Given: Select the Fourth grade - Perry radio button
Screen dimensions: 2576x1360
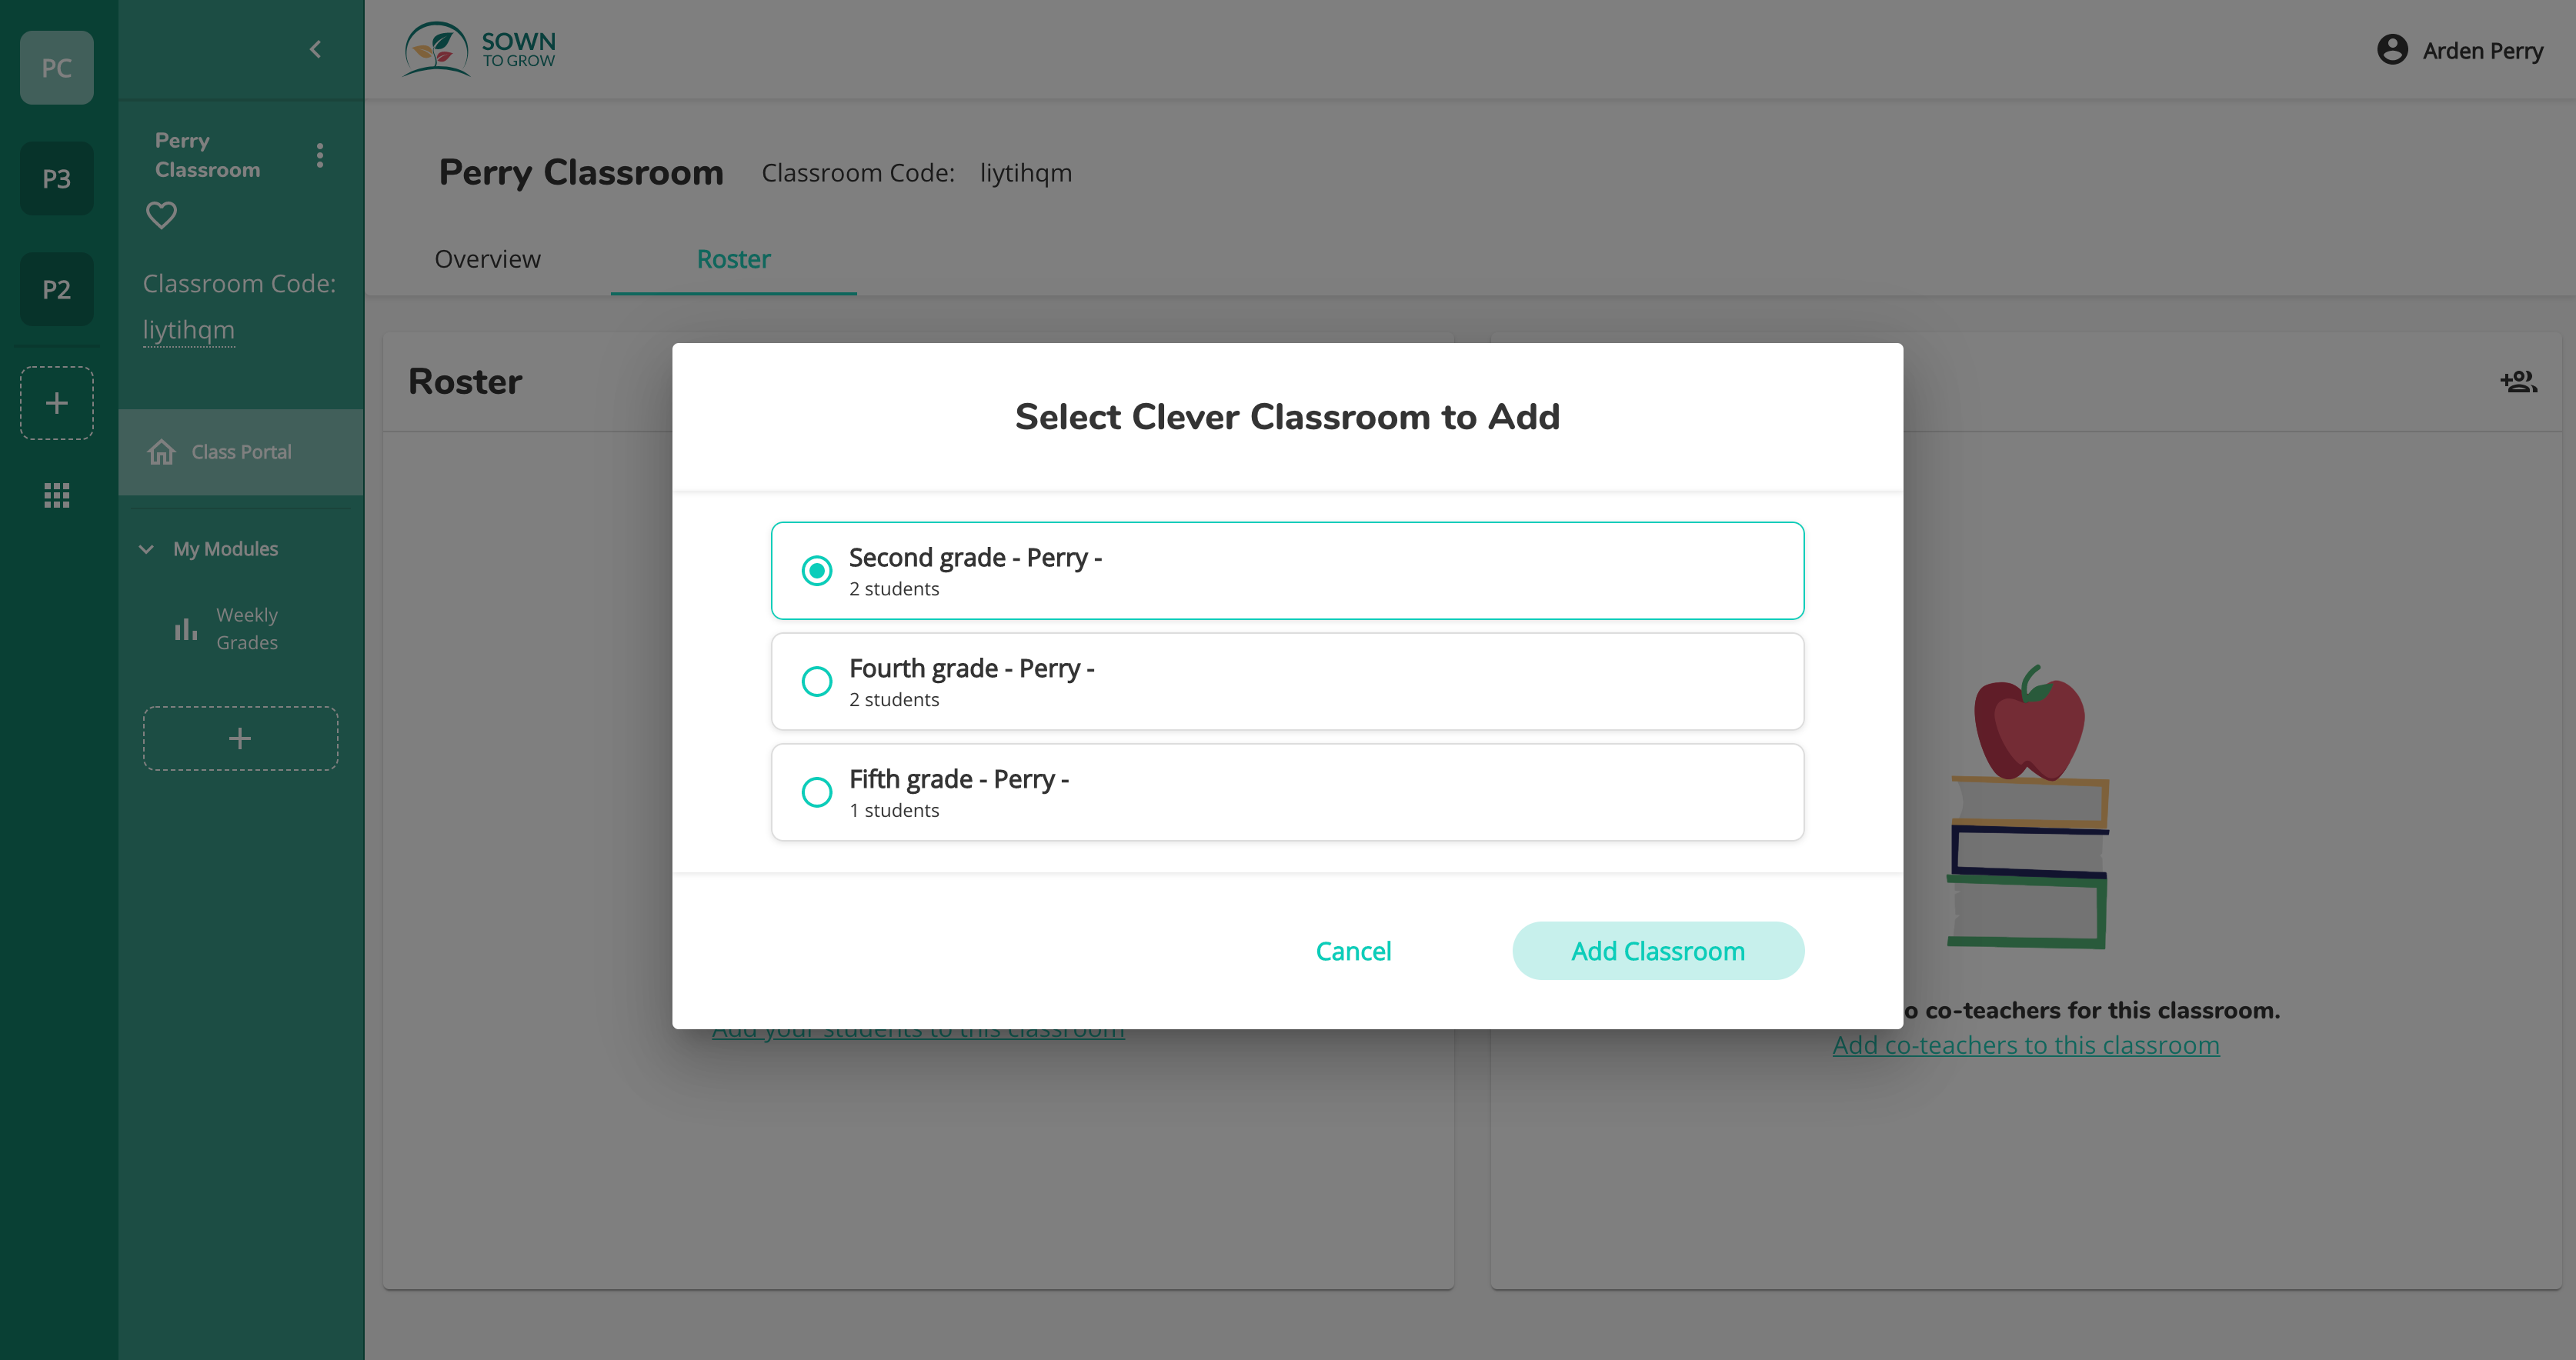Looking at the screenshot, I should (816, 682).
